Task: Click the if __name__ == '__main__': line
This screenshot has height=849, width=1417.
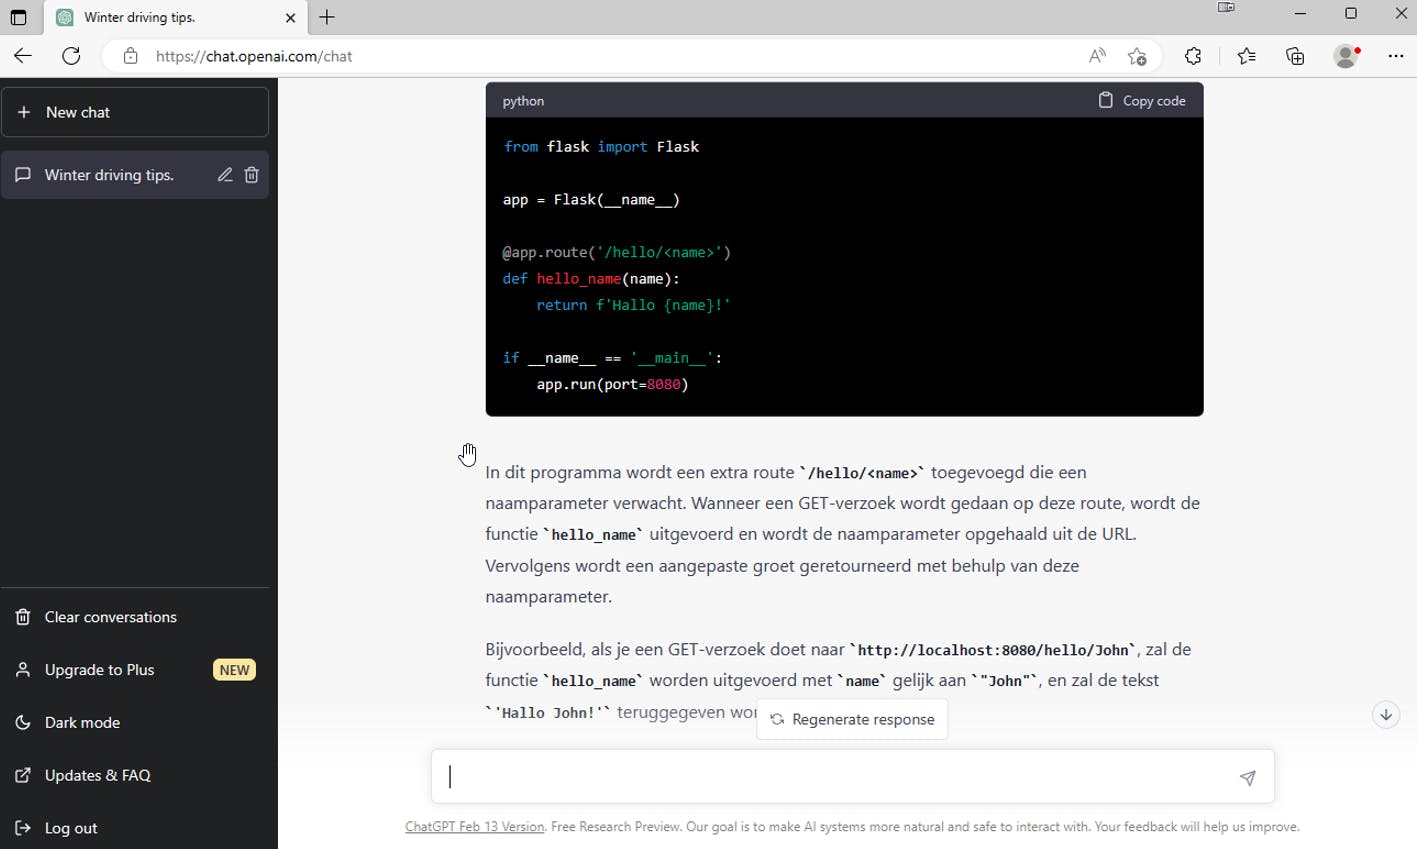Action: coord(612,358)
